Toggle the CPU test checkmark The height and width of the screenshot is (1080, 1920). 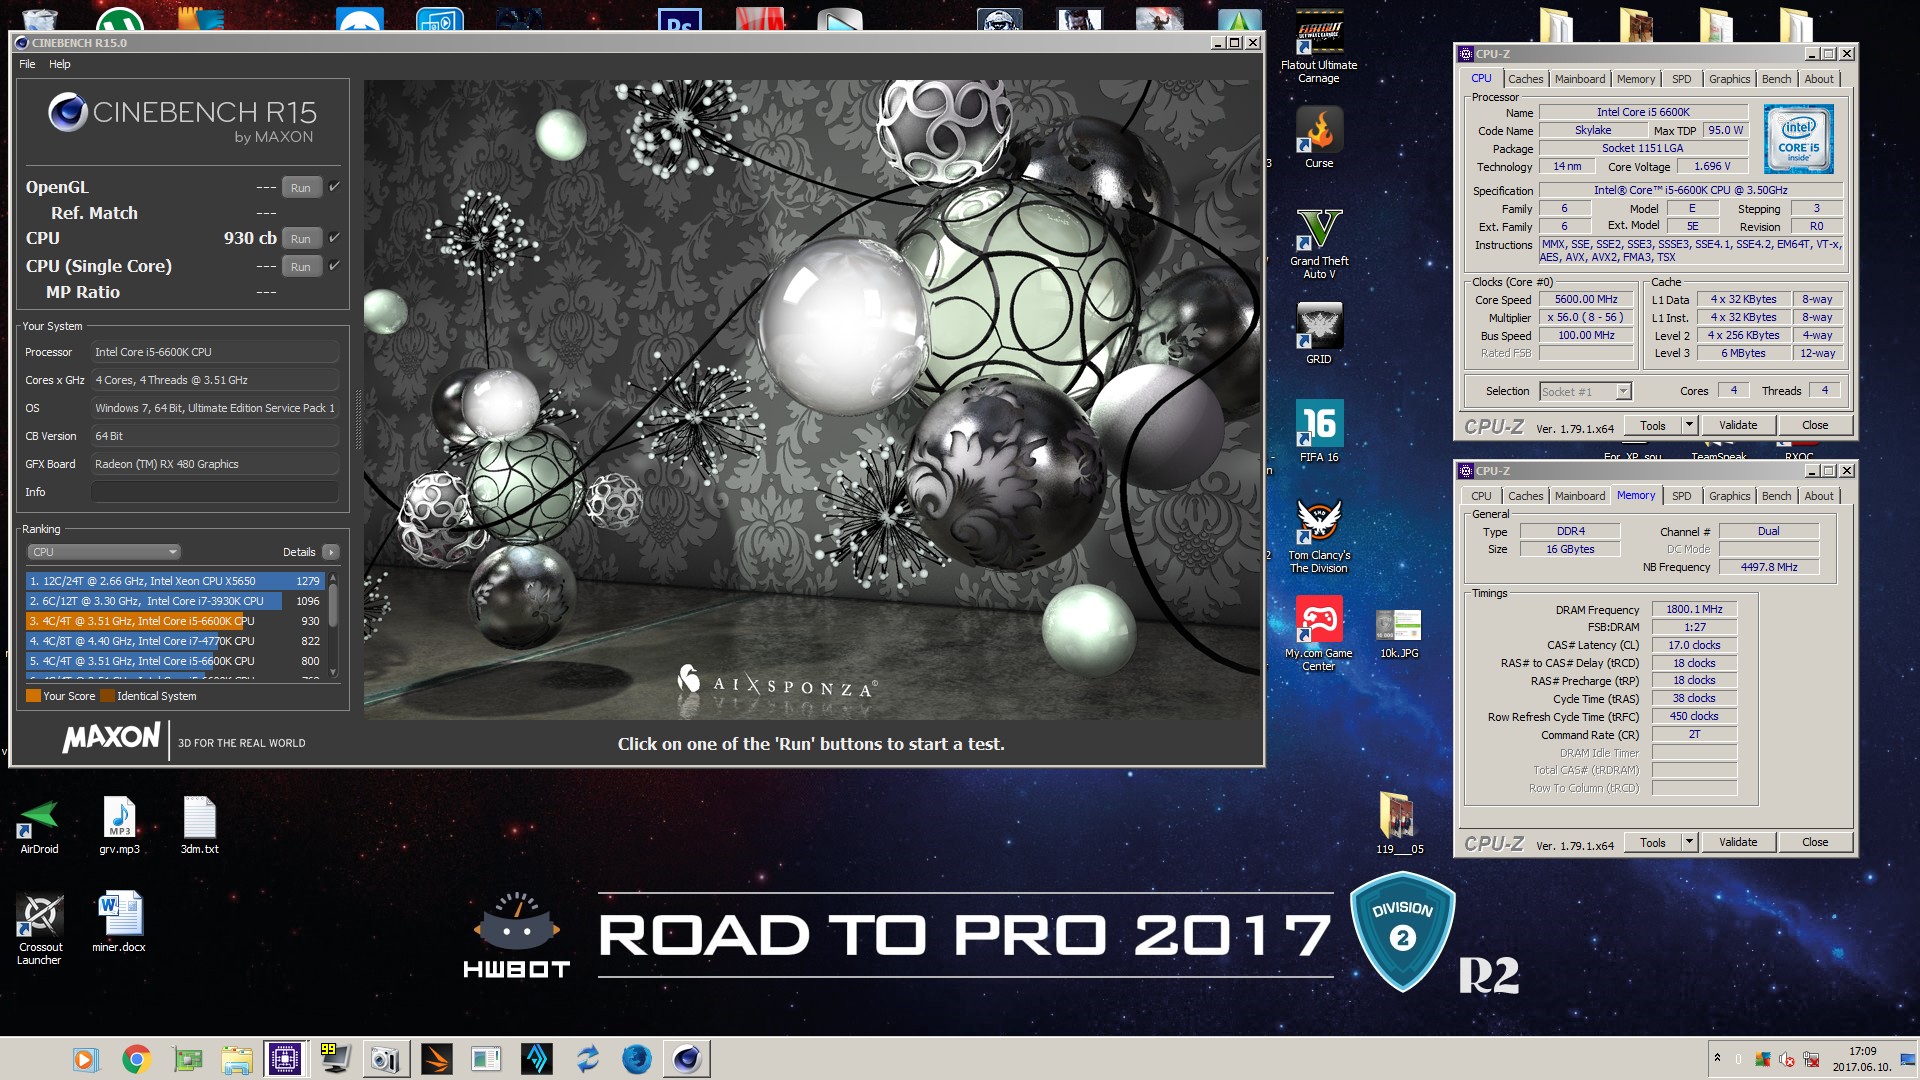(x=335, y=238)
